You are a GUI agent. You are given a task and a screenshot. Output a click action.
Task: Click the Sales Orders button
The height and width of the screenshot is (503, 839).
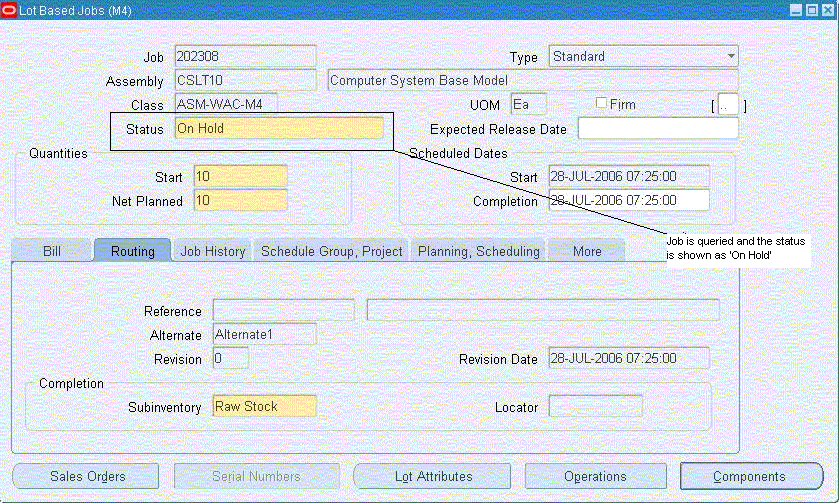pyautogui.click(x=86, y=476)
